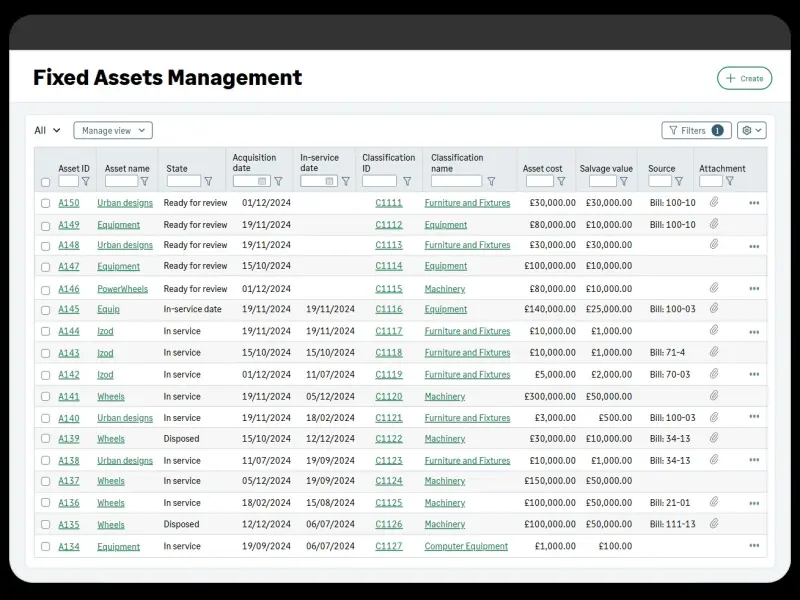The height and width of the screenshot is (600, 800).
Task: Expand the All view dropdown
Action: [47, 130]
